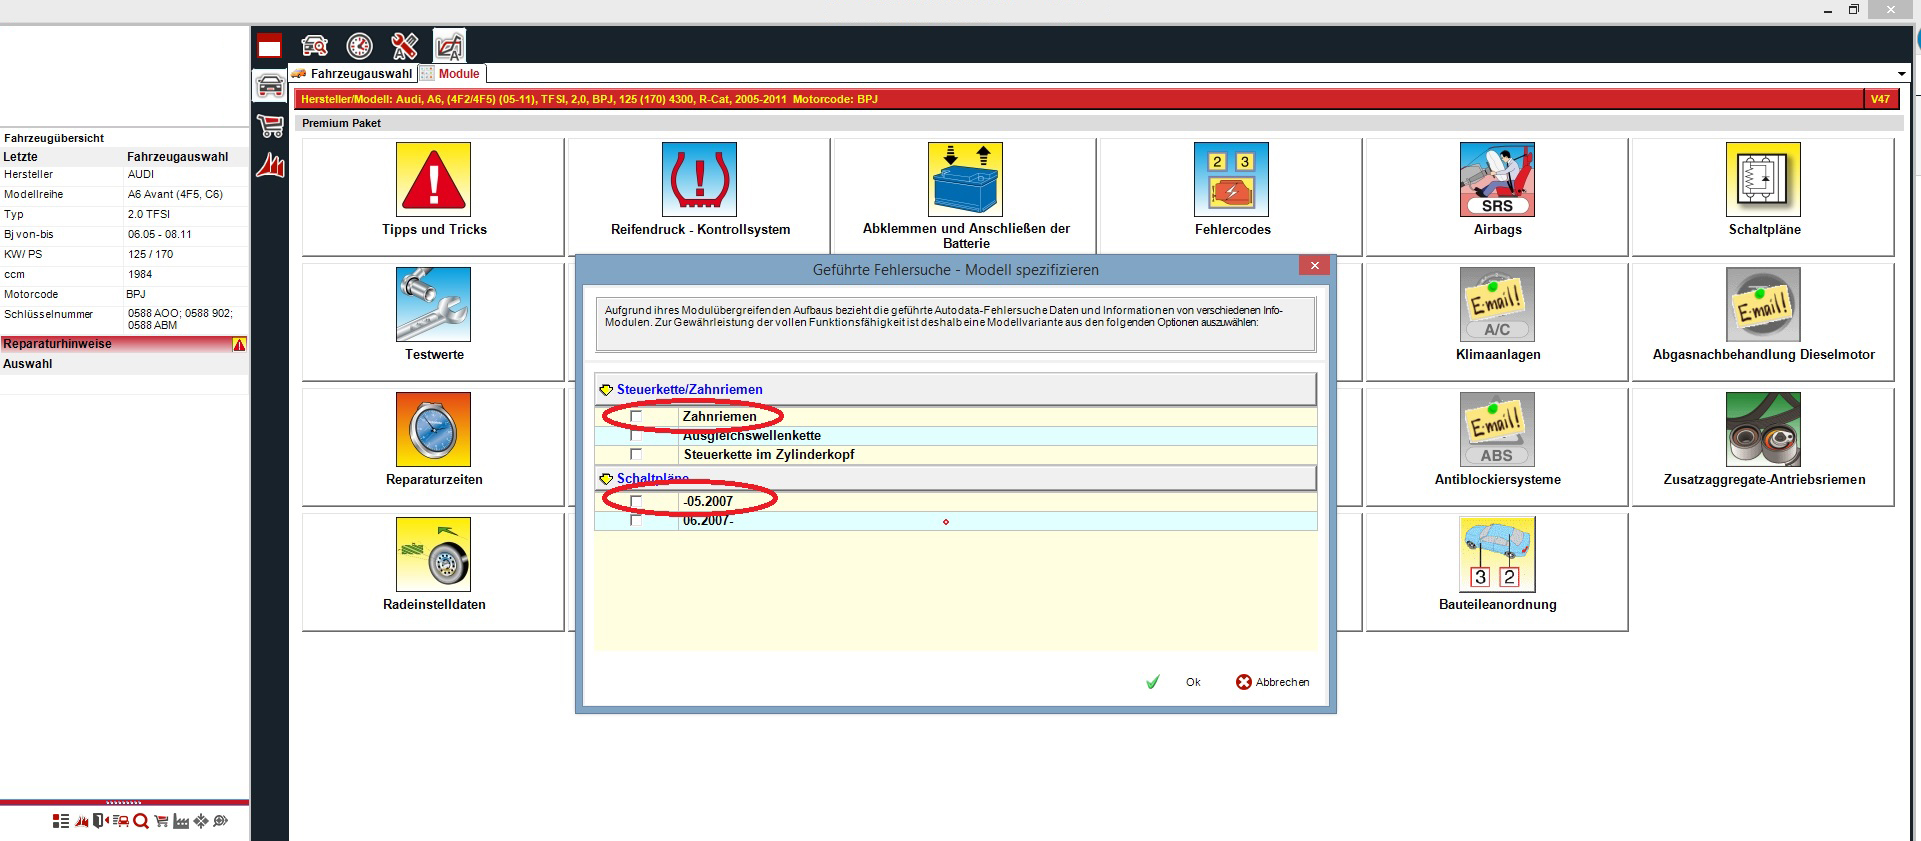Collapse the Steuerkette/Zahnriemen section
Viewport: 1921px width, 841px height.
(606, 390)
